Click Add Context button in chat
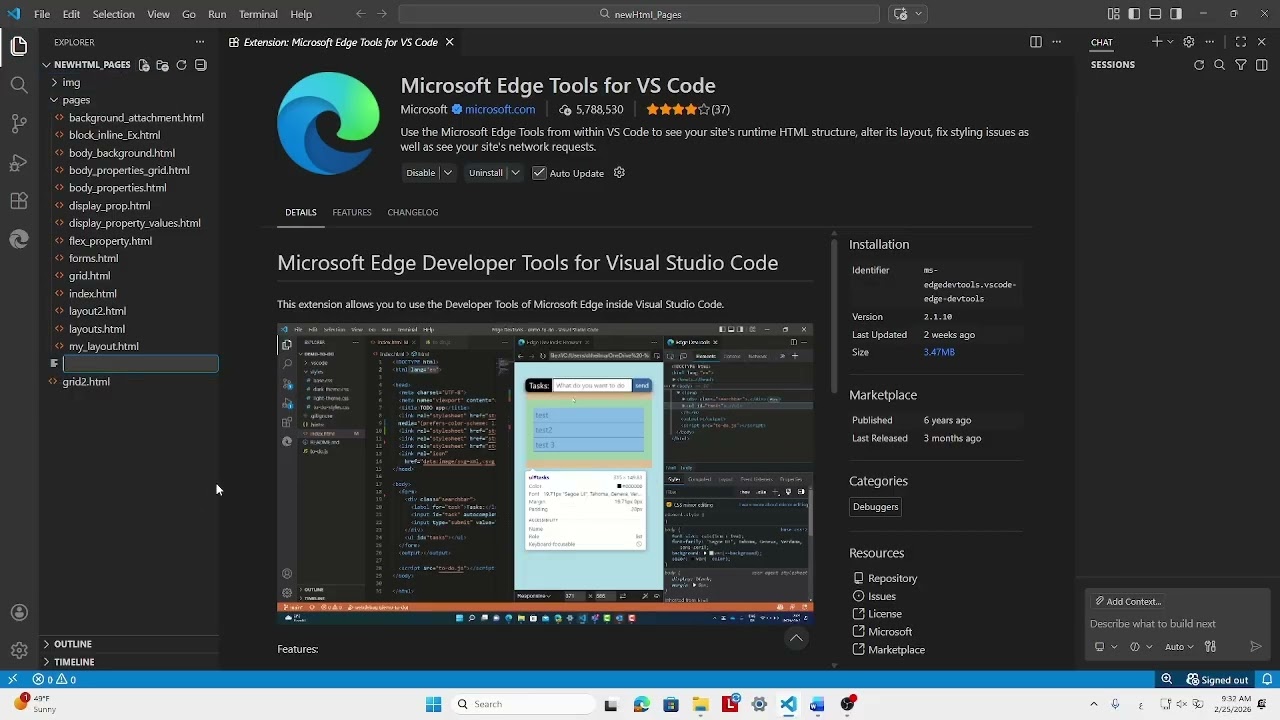1280x720 pixels. [1127, 601]
